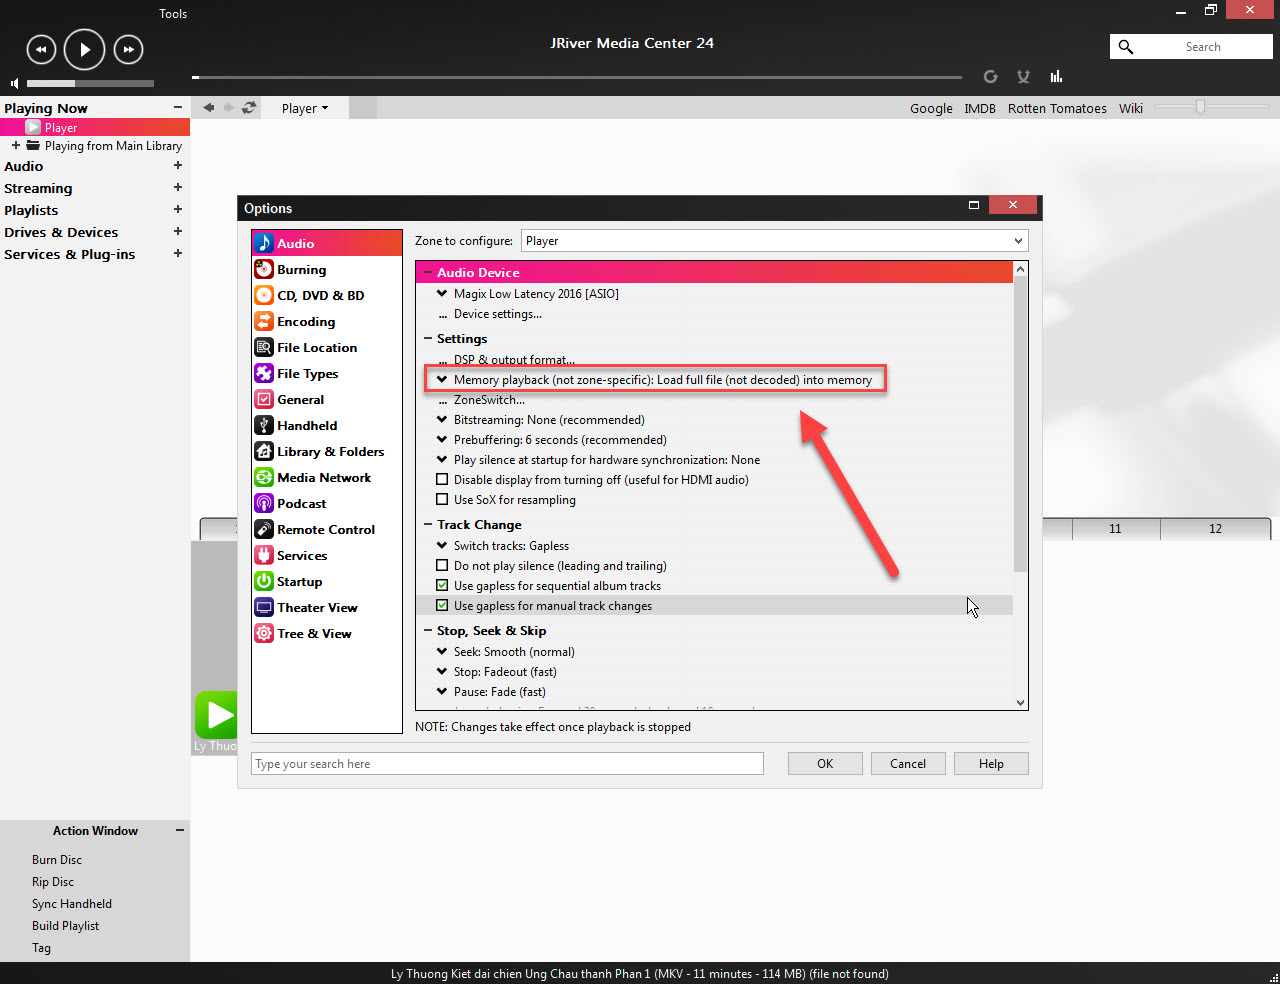Click the Next track button

pos(128,49)
